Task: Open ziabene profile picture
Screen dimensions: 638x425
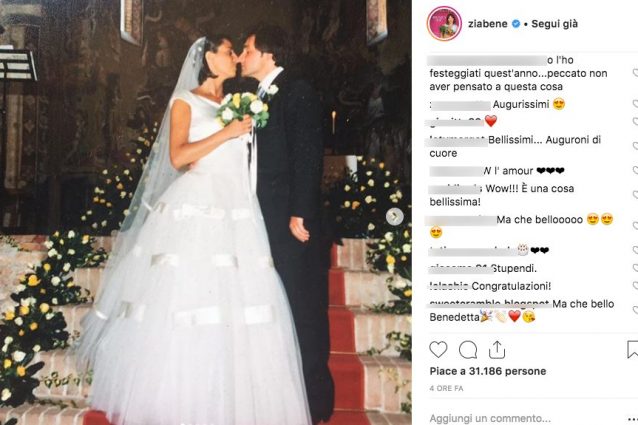Action: pyautogui.click(x=444, y=24)
